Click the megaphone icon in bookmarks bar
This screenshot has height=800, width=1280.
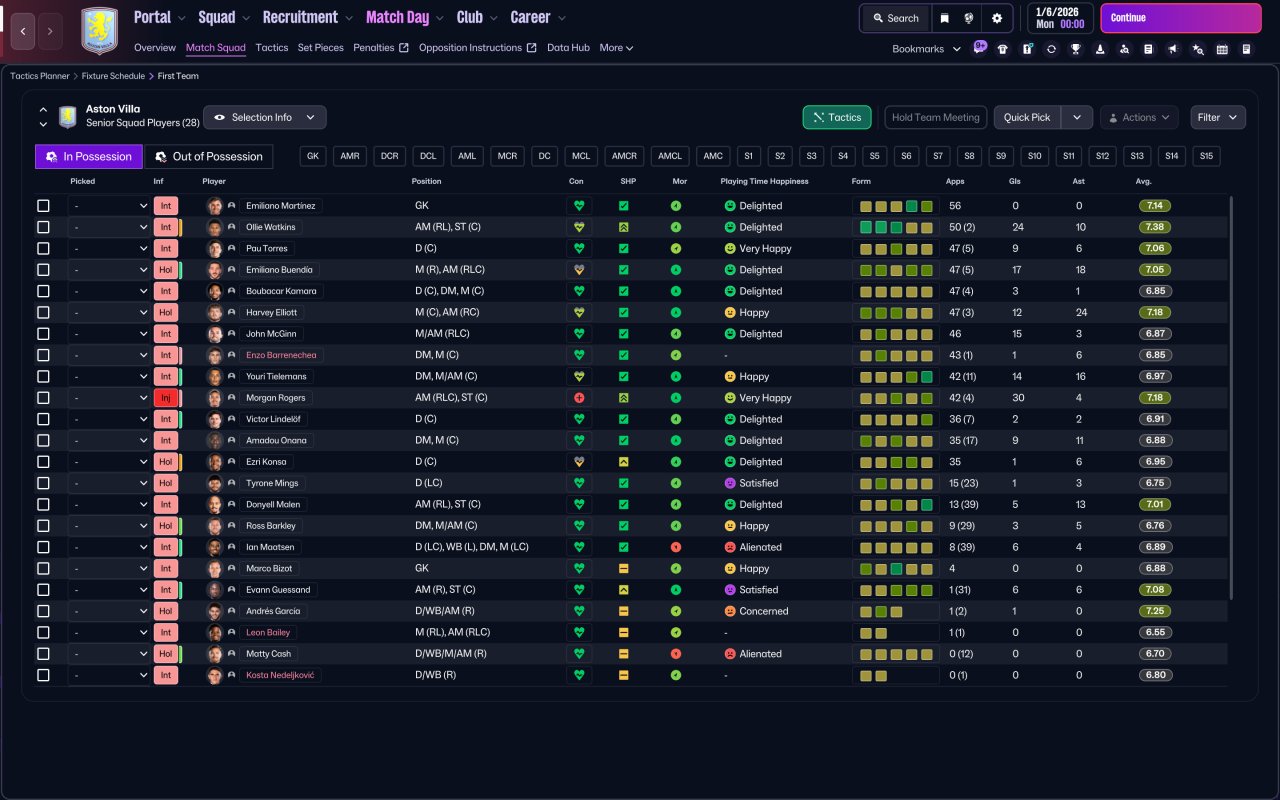(x=1173, y=49)
